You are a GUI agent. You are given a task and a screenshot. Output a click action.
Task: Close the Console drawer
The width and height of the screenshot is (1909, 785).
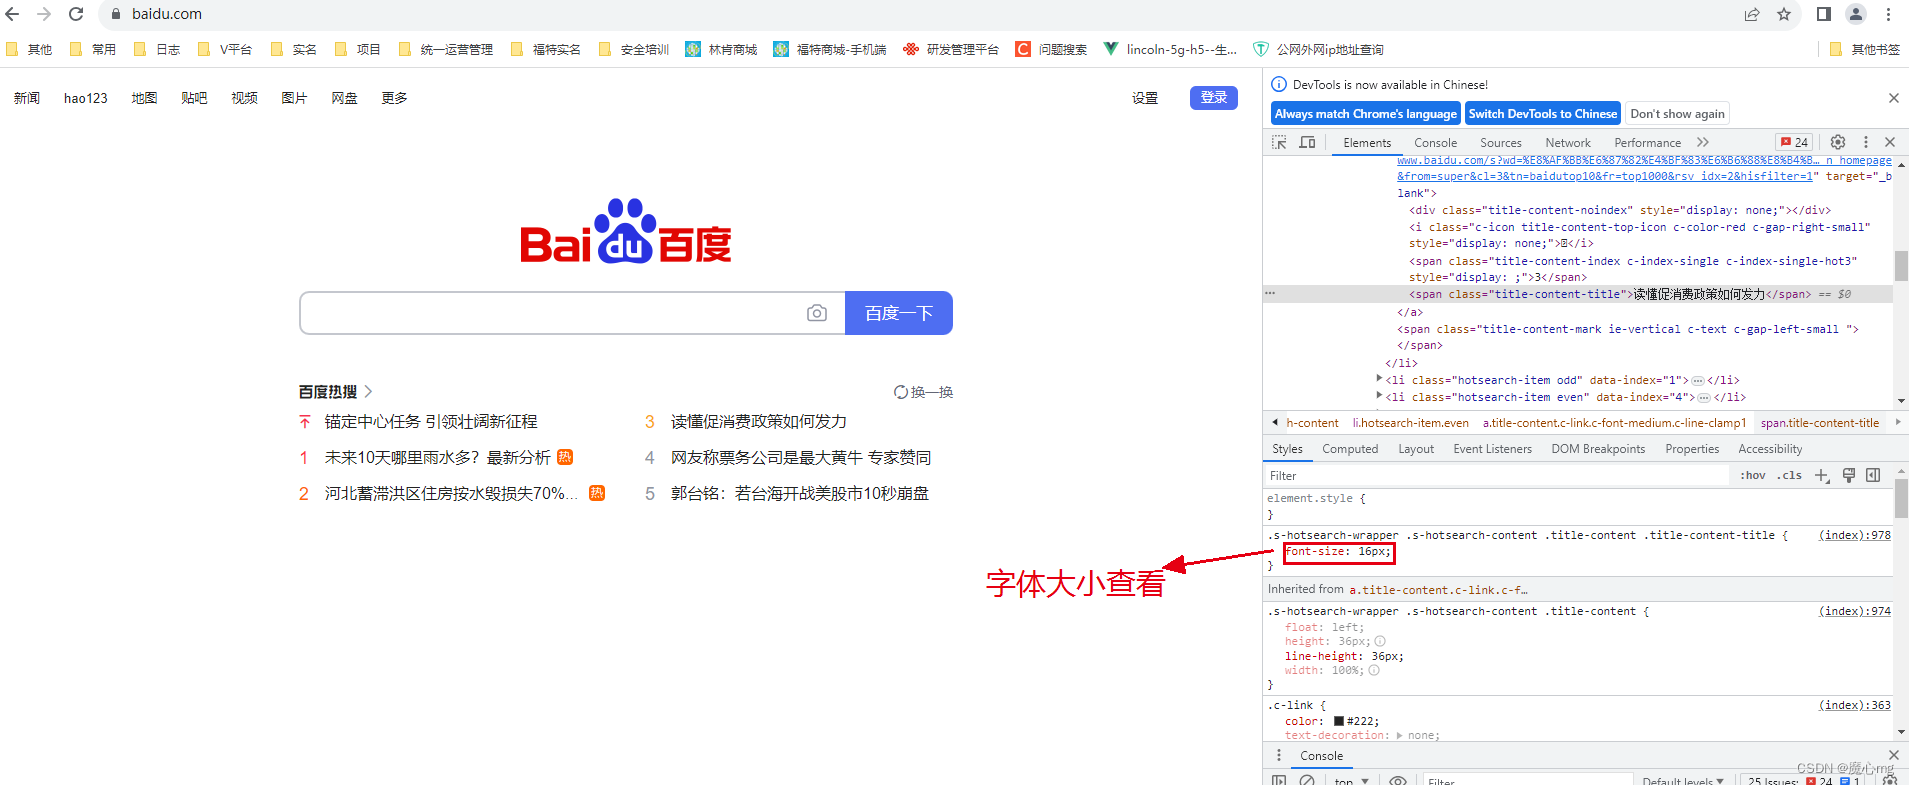(x=1893, y=755)
